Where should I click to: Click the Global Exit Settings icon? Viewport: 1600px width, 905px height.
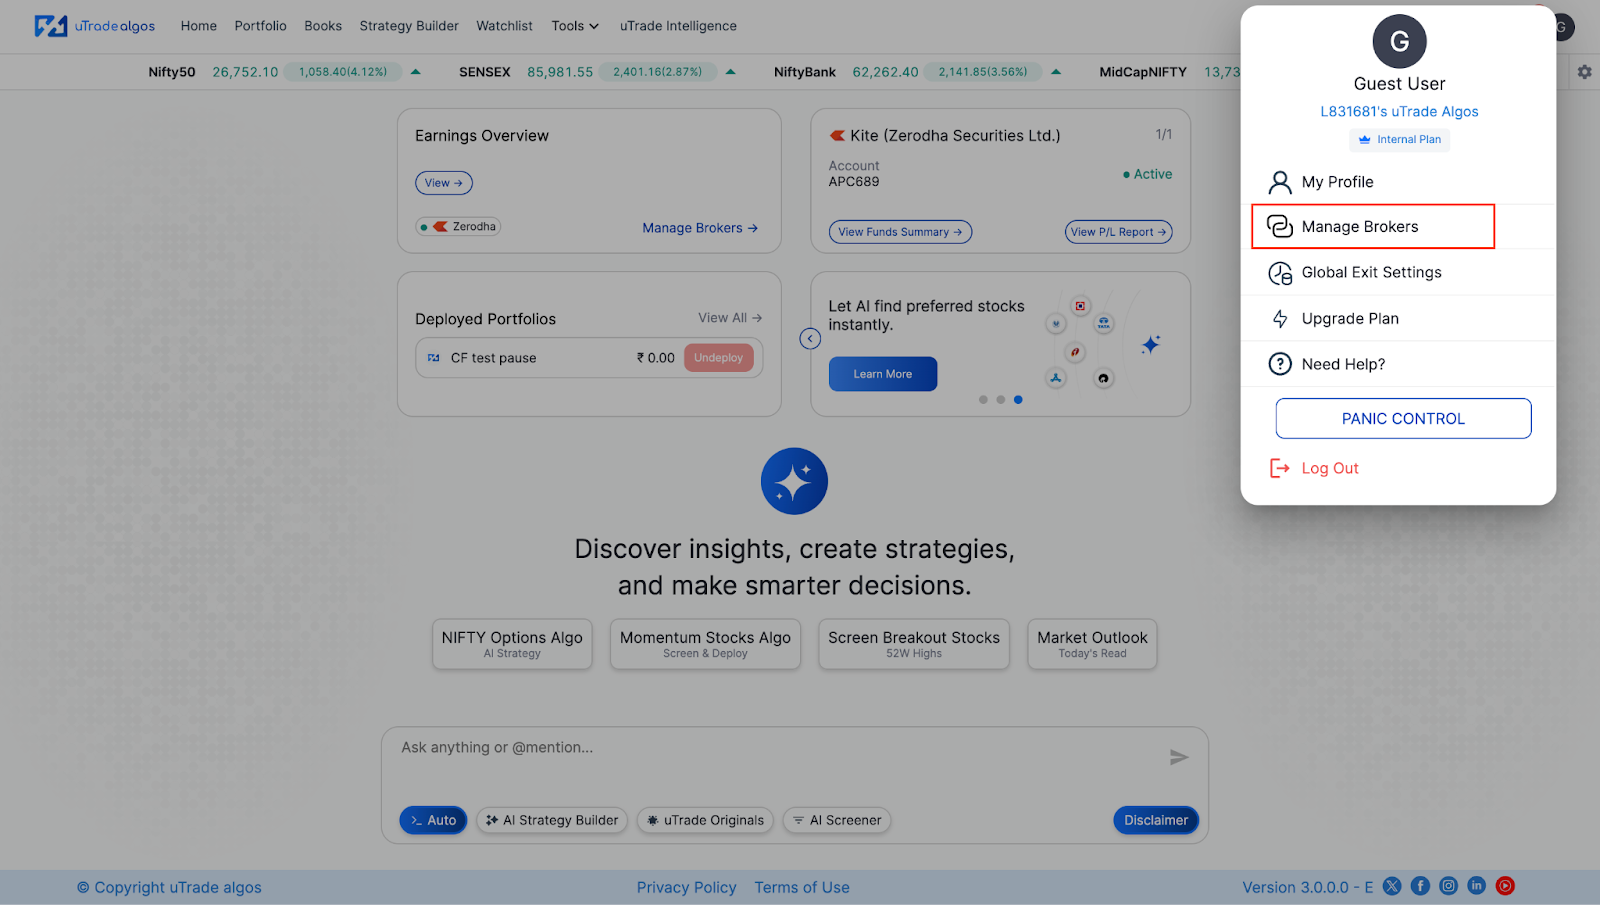[1280, 273]
